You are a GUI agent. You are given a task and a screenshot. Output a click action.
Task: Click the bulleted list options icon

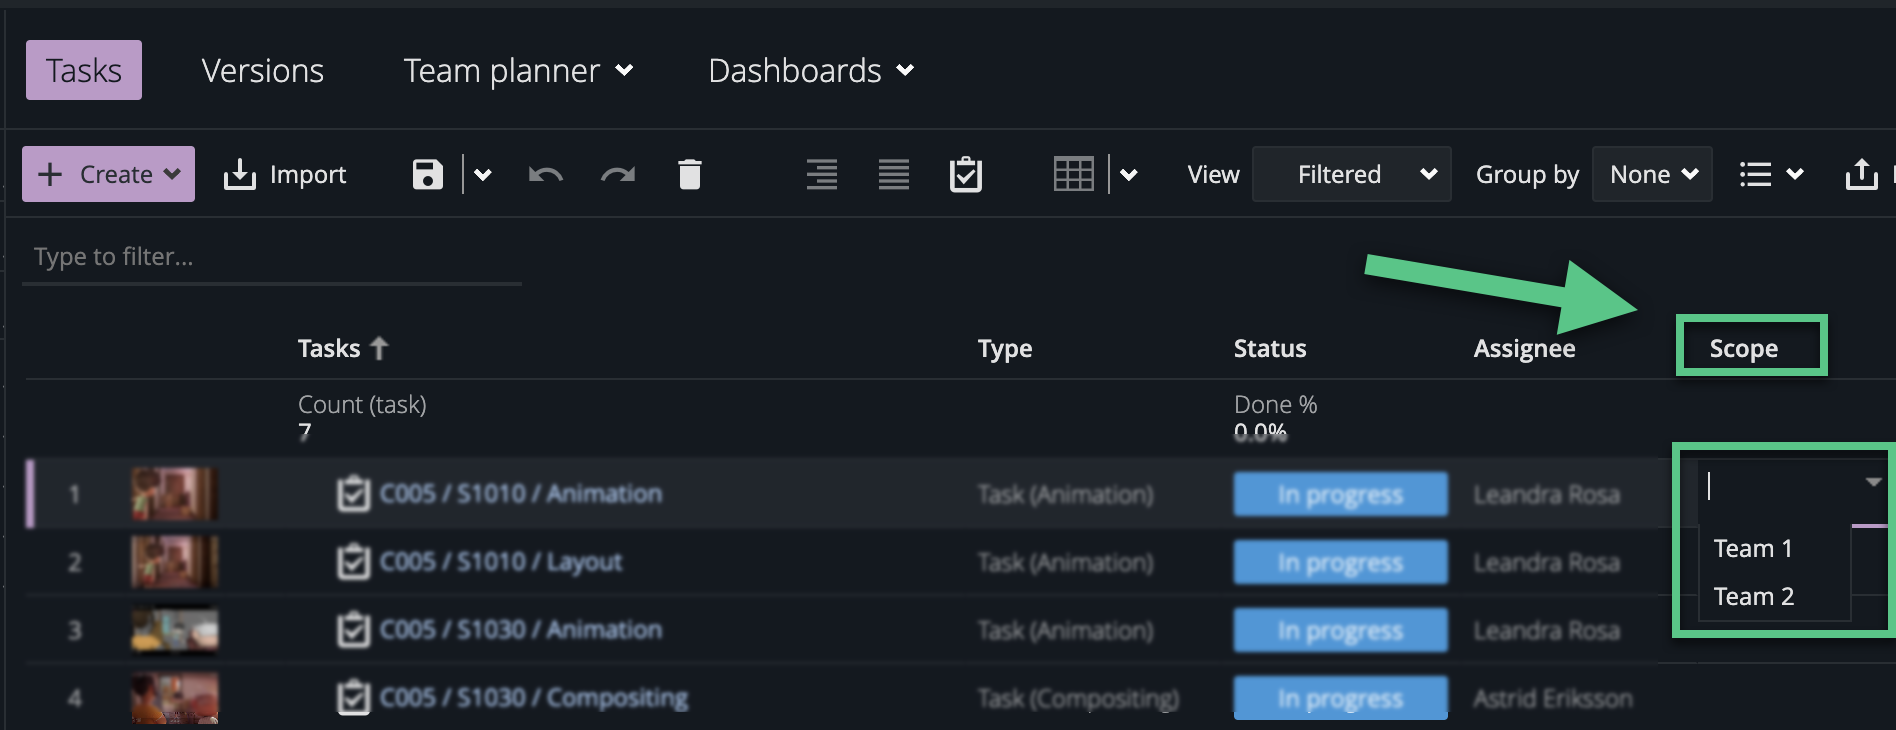(x=1756, y=174)
